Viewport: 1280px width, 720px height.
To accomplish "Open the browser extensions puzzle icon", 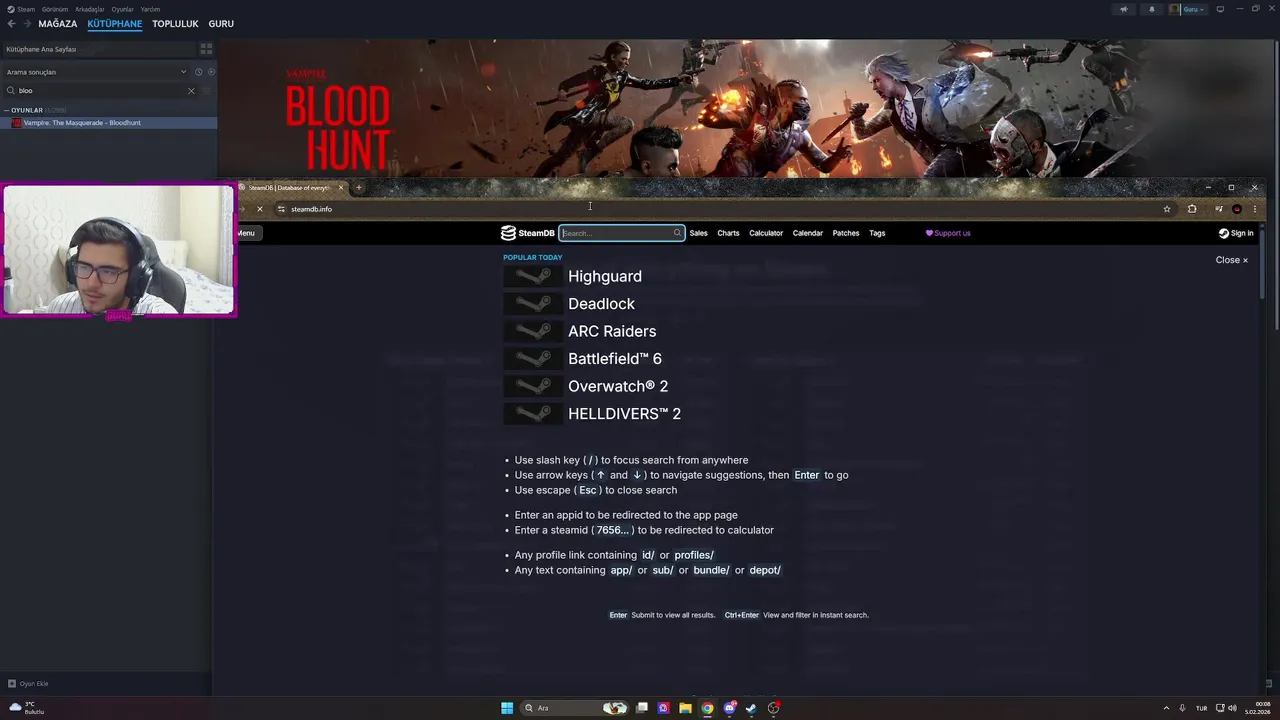I will click(1192, 209).
